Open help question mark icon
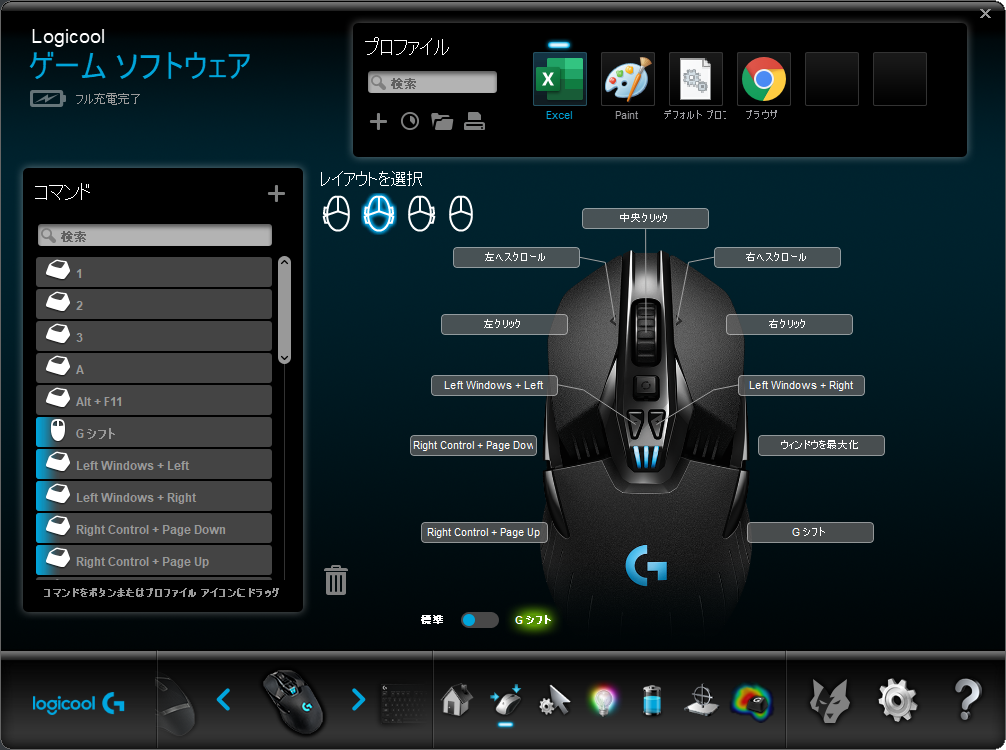The width and height of the screenshot is (1006, 750). pos(967,700)
